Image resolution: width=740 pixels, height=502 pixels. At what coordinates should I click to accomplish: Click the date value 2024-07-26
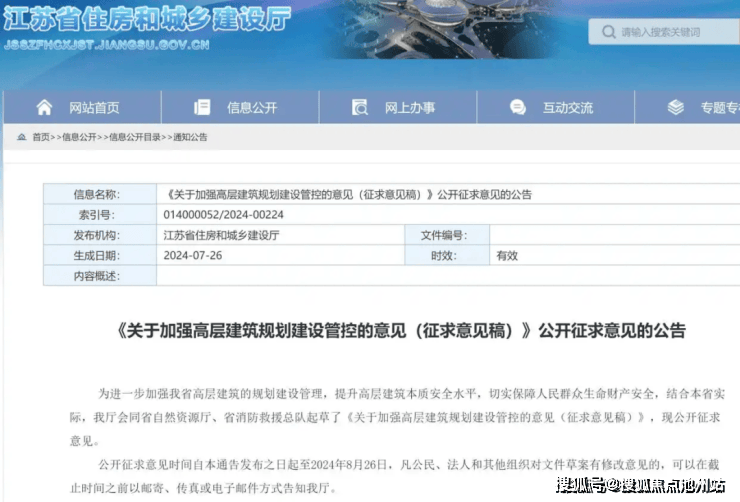(x=193, y=255)
